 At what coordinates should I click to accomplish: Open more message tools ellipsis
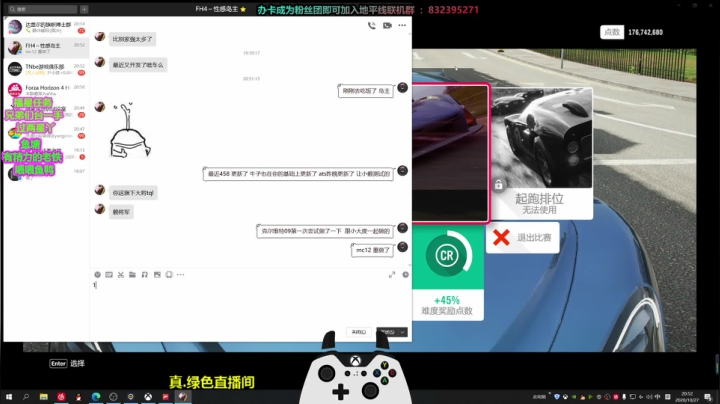[x=180, y=275]
